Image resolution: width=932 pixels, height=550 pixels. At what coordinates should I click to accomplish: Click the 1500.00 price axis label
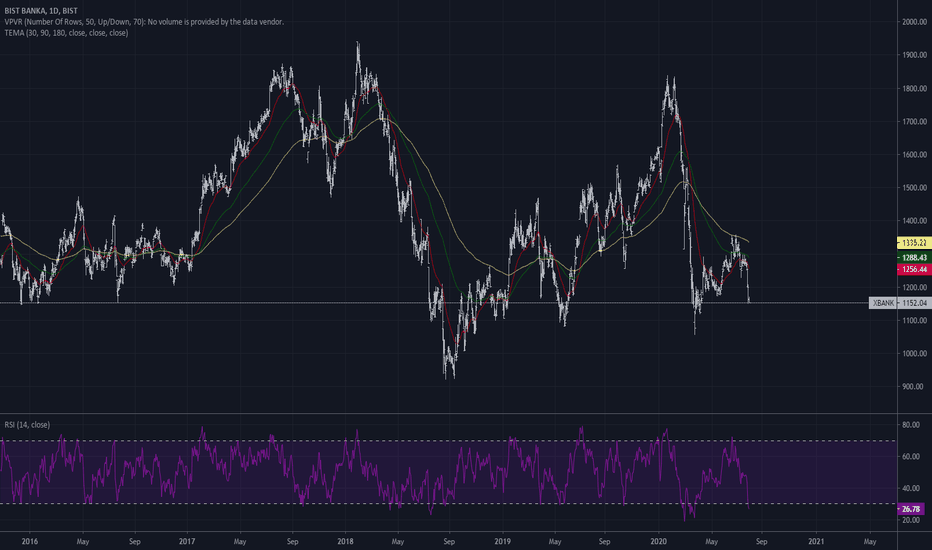pyautogui.click(x=914, y=187)
